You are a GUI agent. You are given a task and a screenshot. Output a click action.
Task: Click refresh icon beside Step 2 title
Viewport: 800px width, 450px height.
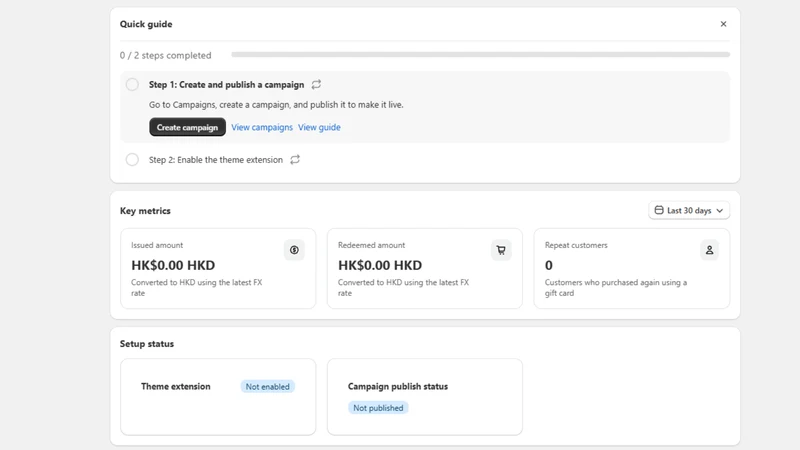(295, 160)
